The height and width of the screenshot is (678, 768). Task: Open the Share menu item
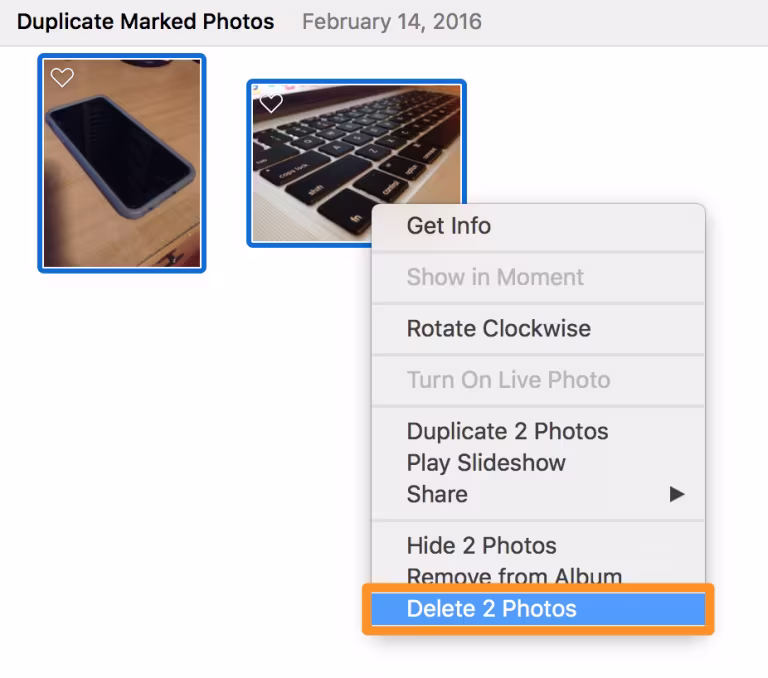(437, 494)
